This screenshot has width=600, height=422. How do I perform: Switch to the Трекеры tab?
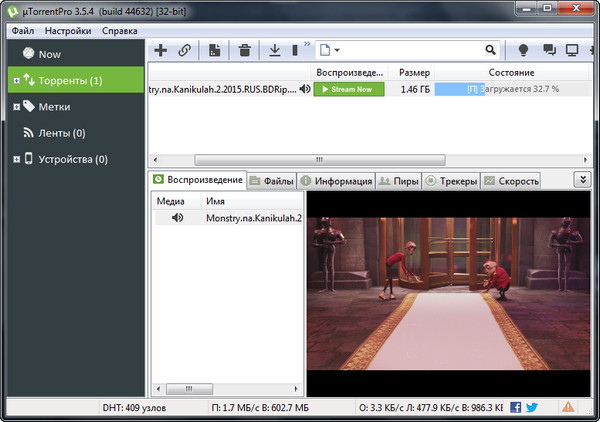coord(451,181)
